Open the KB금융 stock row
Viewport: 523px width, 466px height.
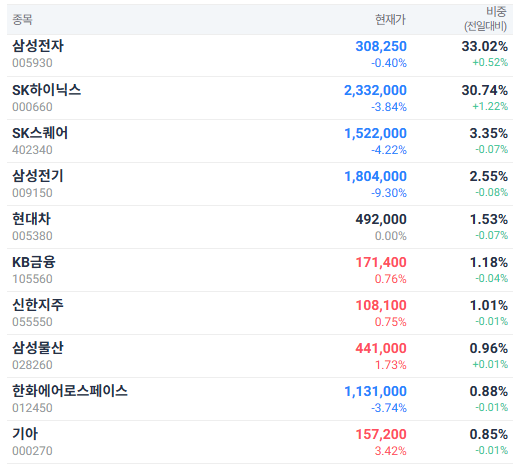click(260, 270)
